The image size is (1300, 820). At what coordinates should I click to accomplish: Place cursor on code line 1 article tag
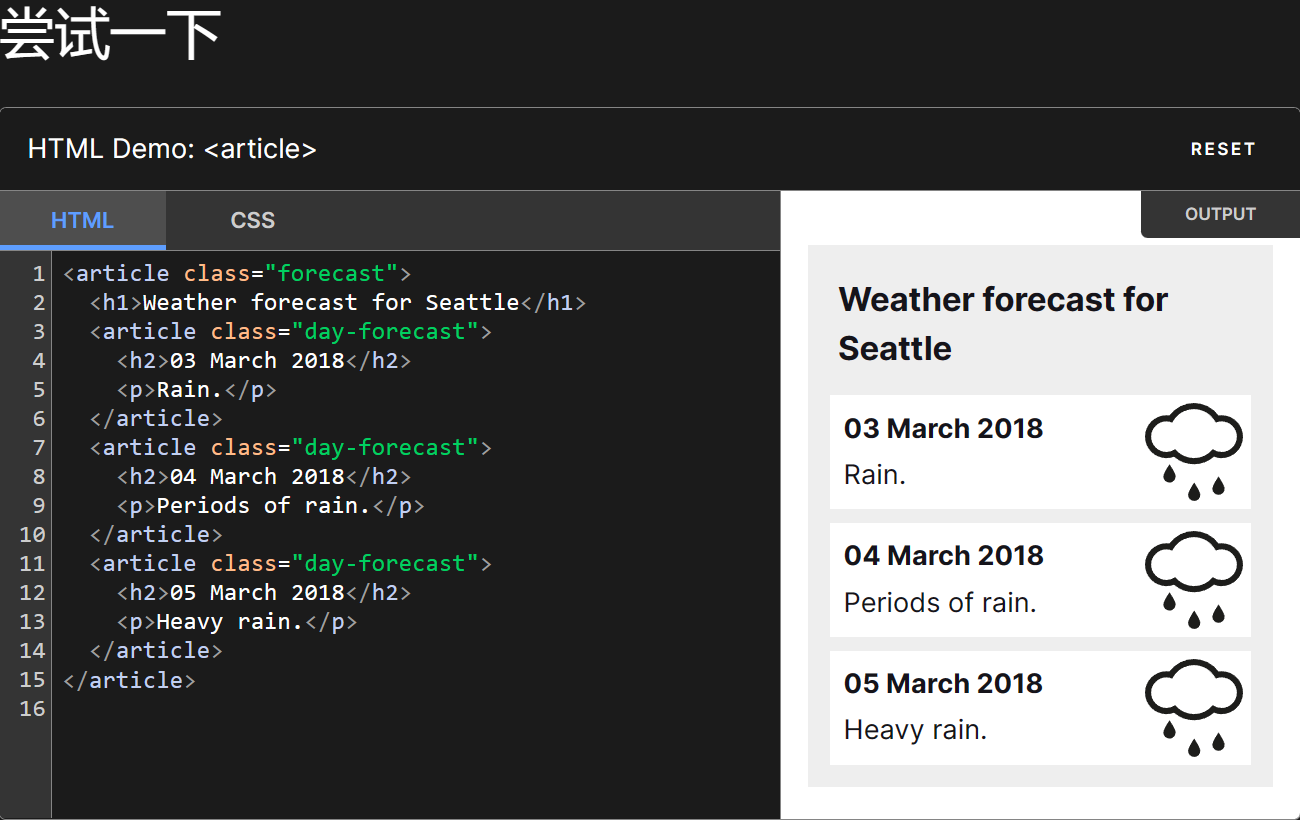tap(122, 273)
